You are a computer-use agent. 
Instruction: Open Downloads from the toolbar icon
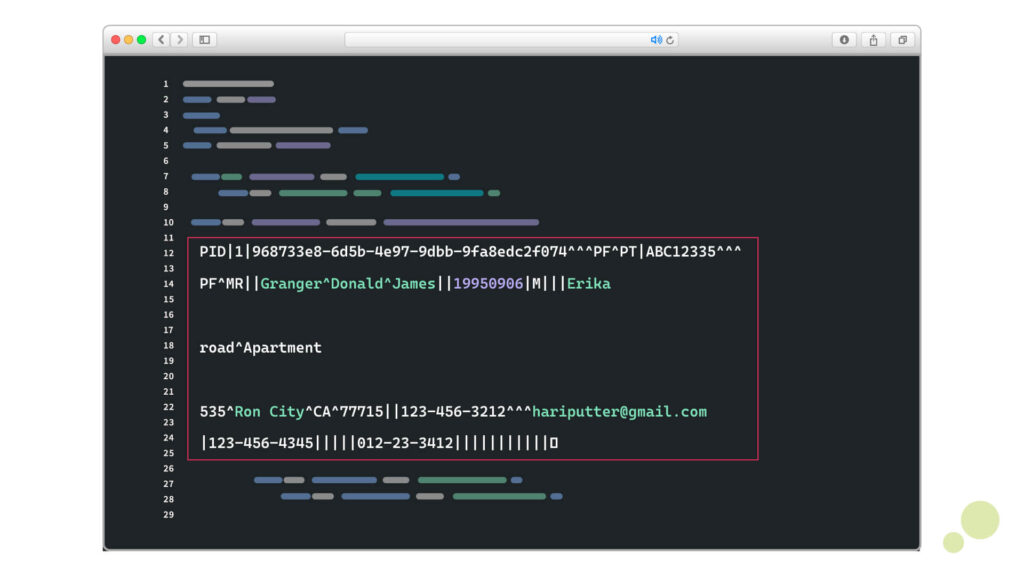click(845, 40)
